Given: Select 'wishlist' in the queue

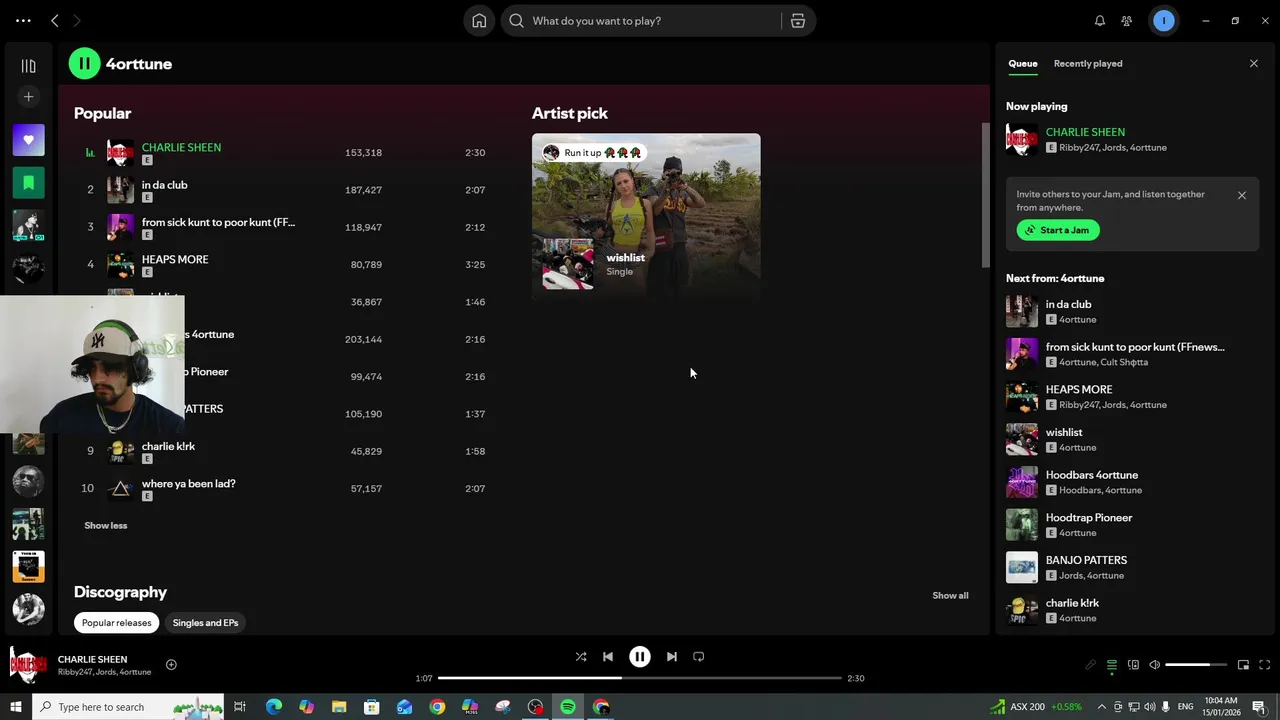Looking at the screenshot, I should 1133,440.
